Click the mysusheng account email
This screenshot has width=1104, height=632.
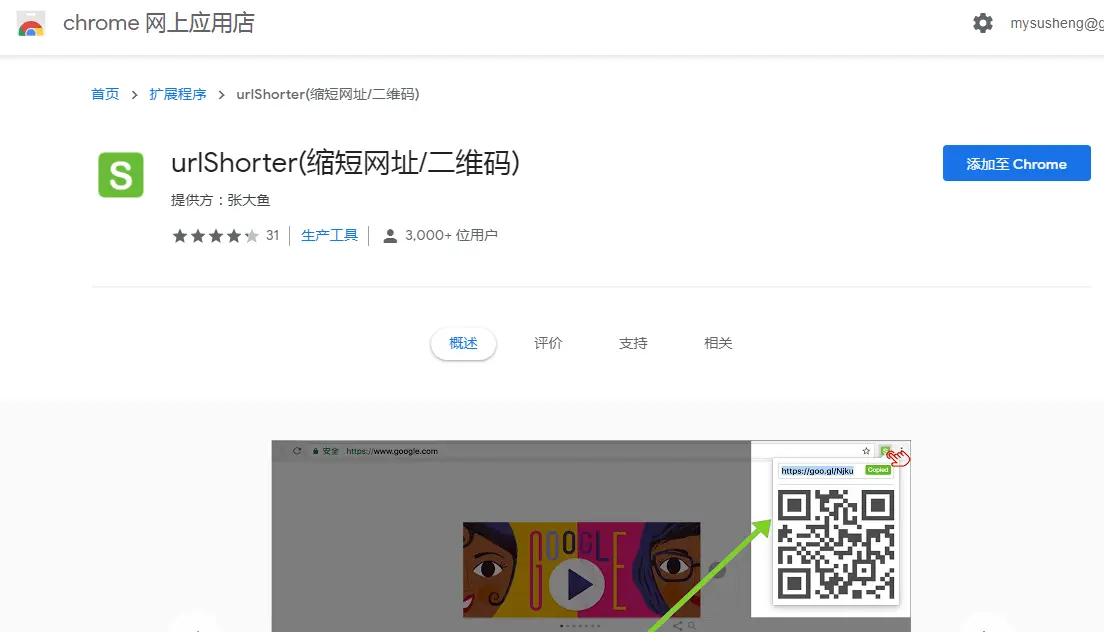click(1057, 23)
